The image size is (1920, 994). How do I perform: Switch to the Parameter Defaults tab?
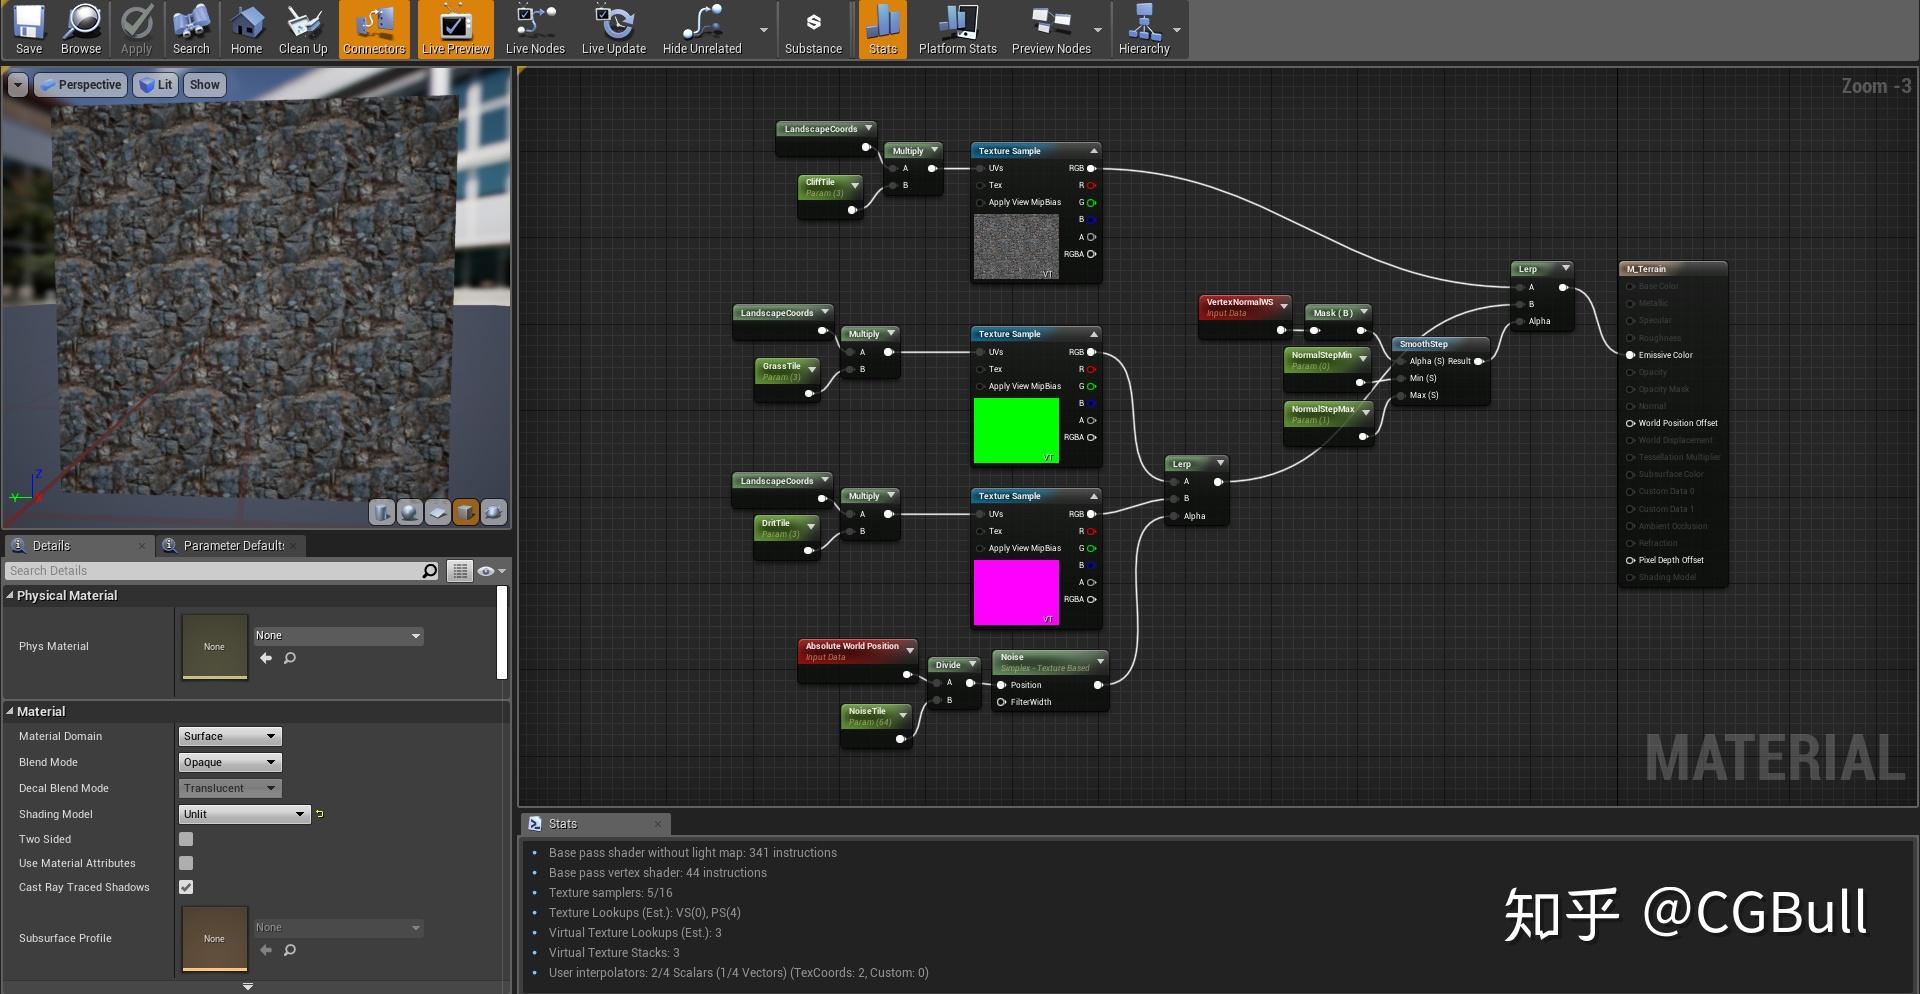coord(233,546)
